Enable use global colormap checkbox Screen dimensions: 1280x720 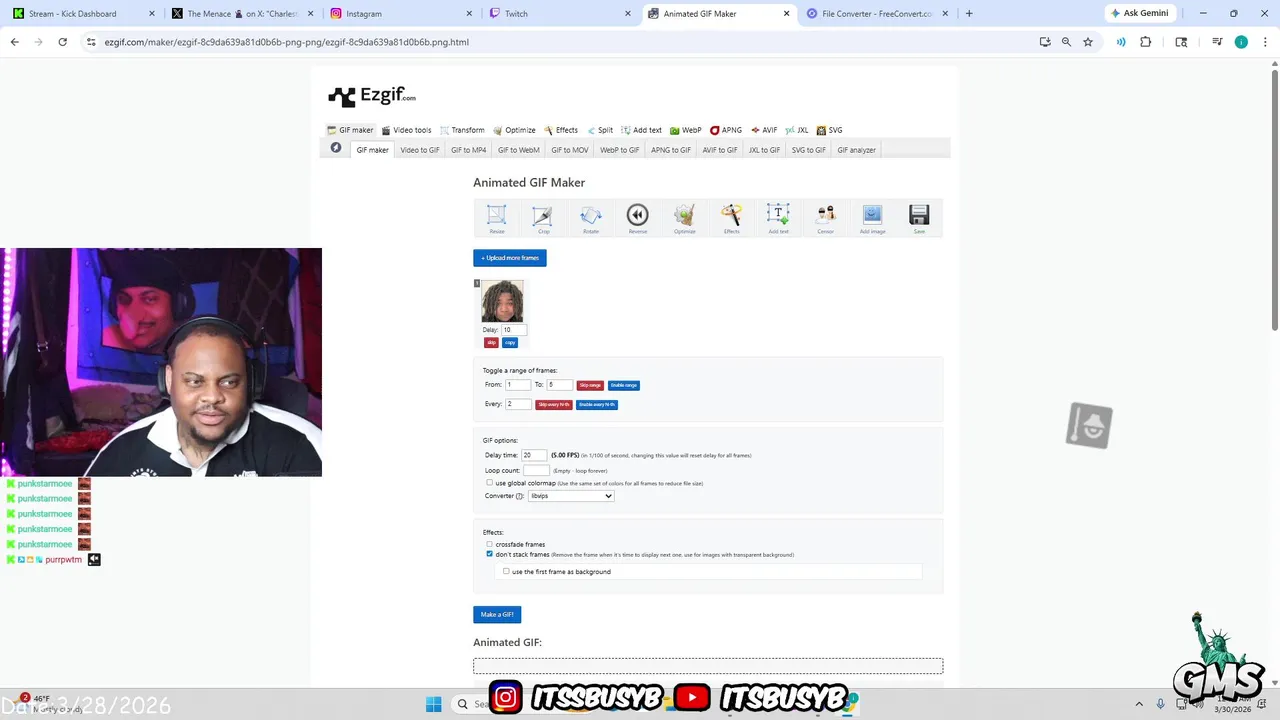tap(489, 483)
